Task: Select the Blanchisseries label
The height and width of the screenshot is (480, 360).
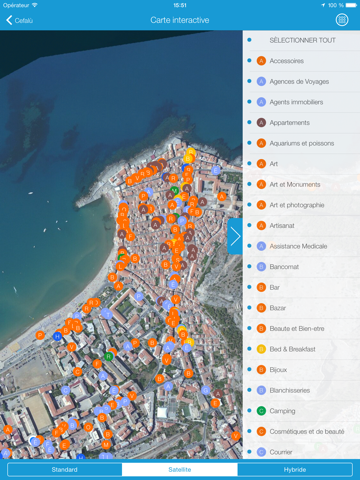Action: click(x=290, y=390)
